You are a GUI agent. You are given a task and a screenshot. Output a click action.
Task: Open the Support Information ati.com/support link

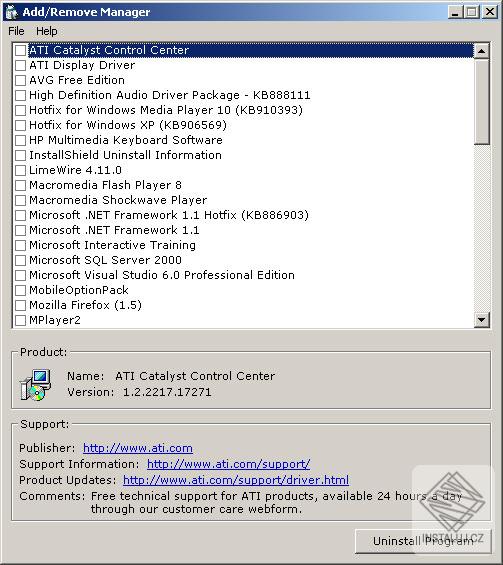228,464
